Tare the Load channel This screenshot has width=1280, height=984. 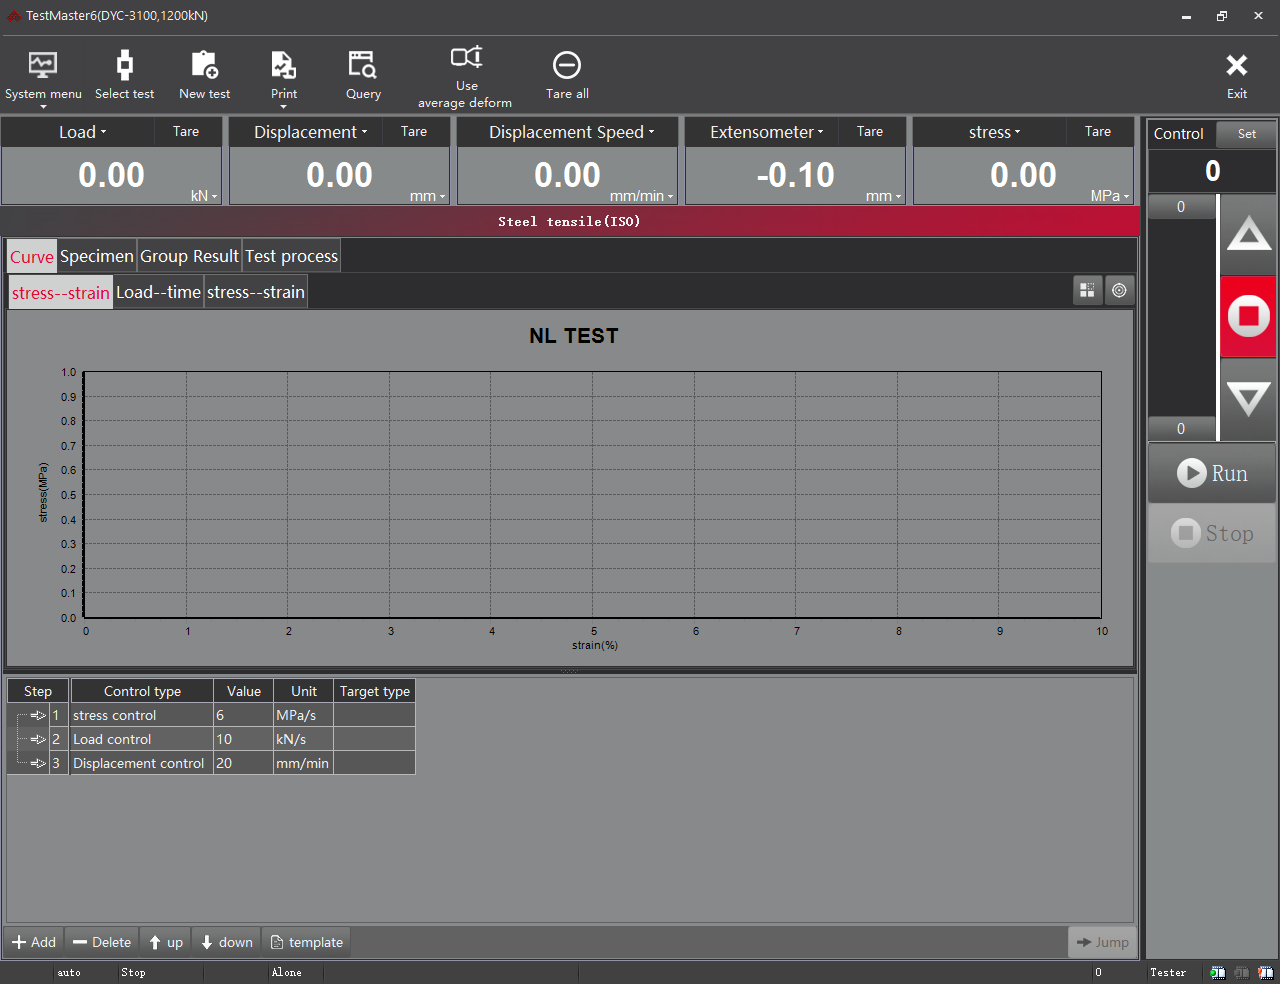(x=187, y=131)
